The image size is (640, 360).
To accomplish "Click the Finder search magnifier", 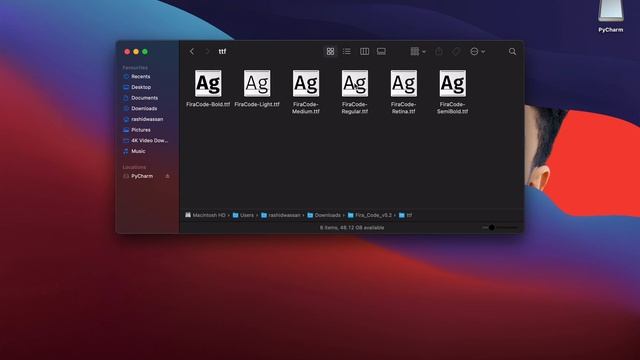I will click(512, 51).
